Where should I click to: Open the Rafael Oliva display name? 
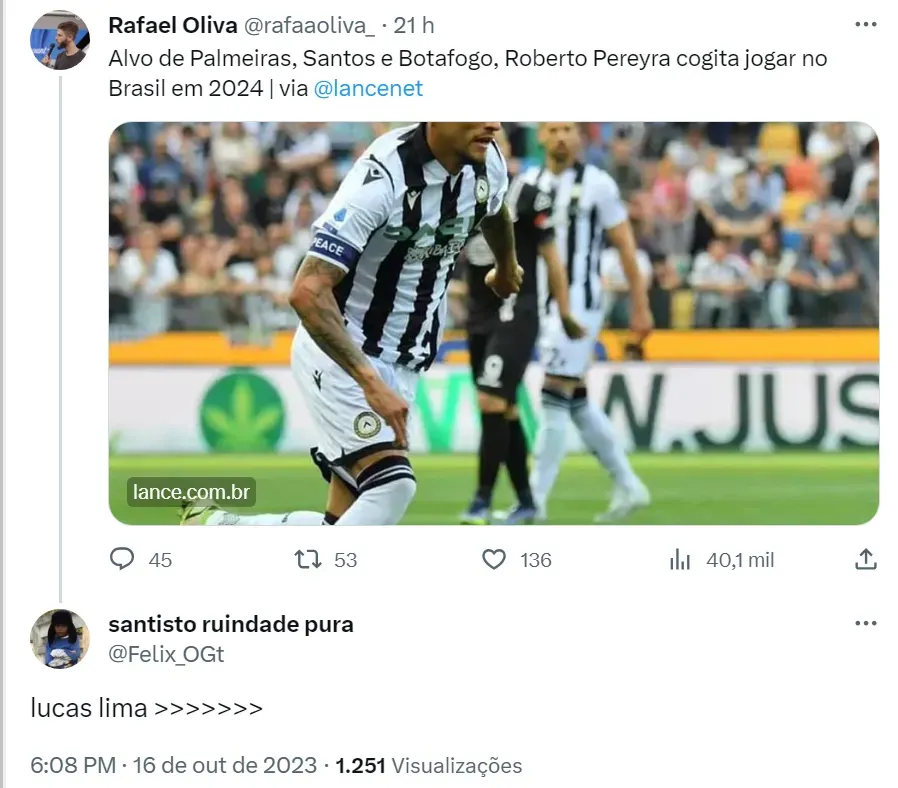coord(172,25)
